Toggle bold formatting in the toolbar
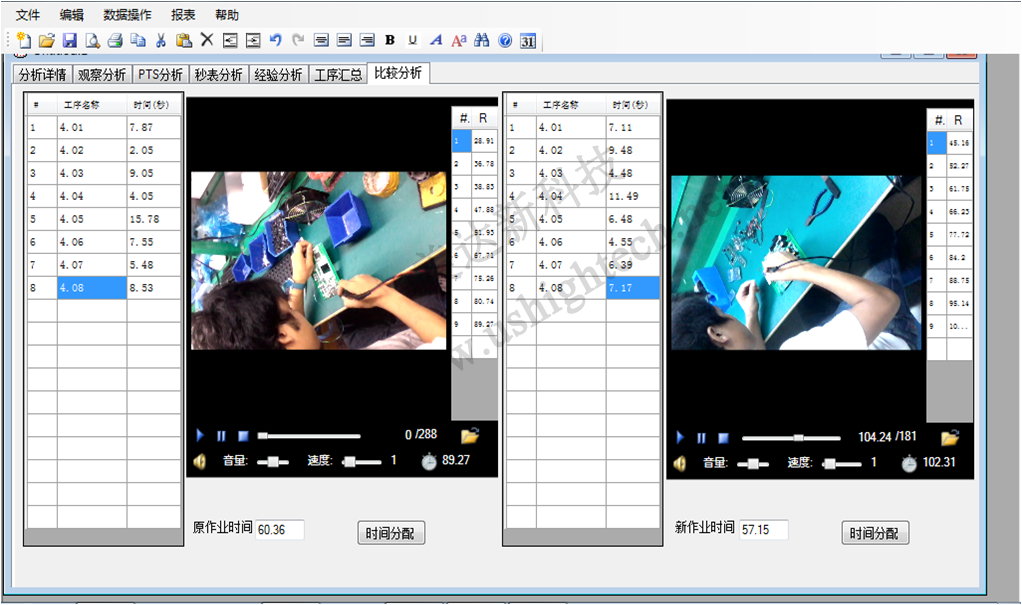 pos(390,40)
